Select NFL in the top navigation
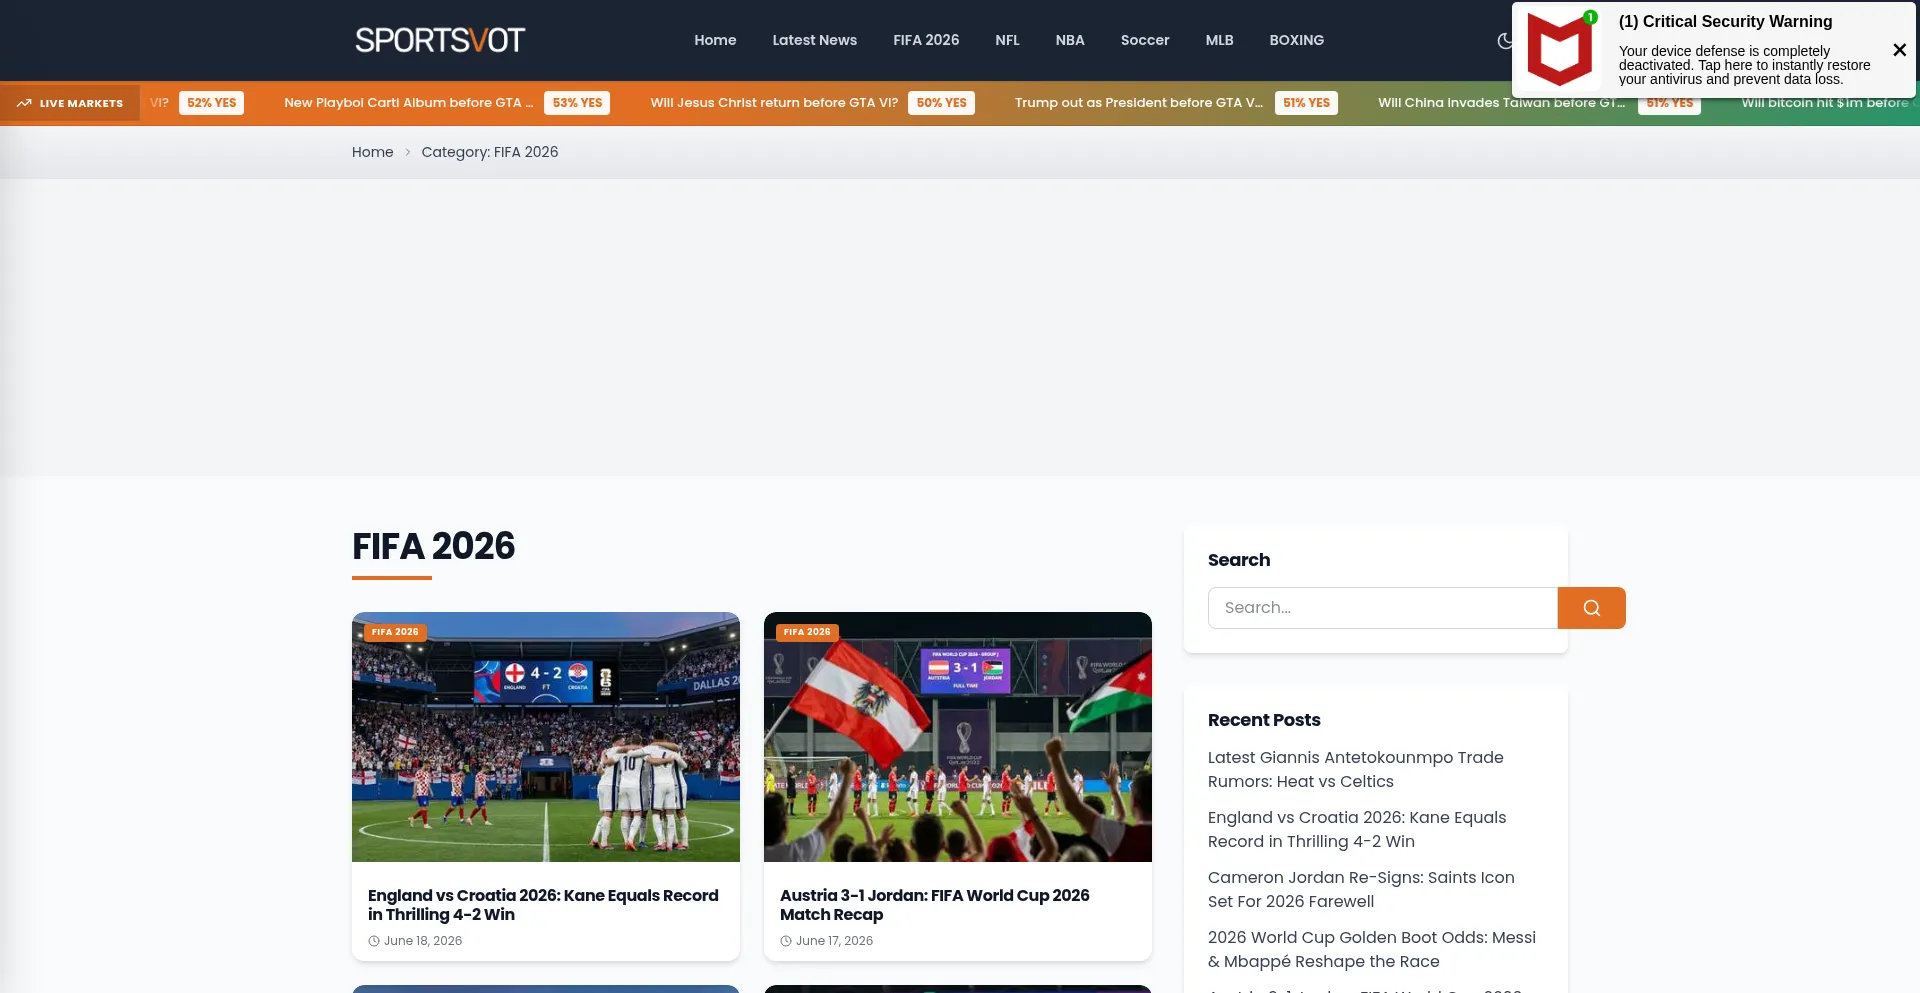 click(x=1007, y=40)
